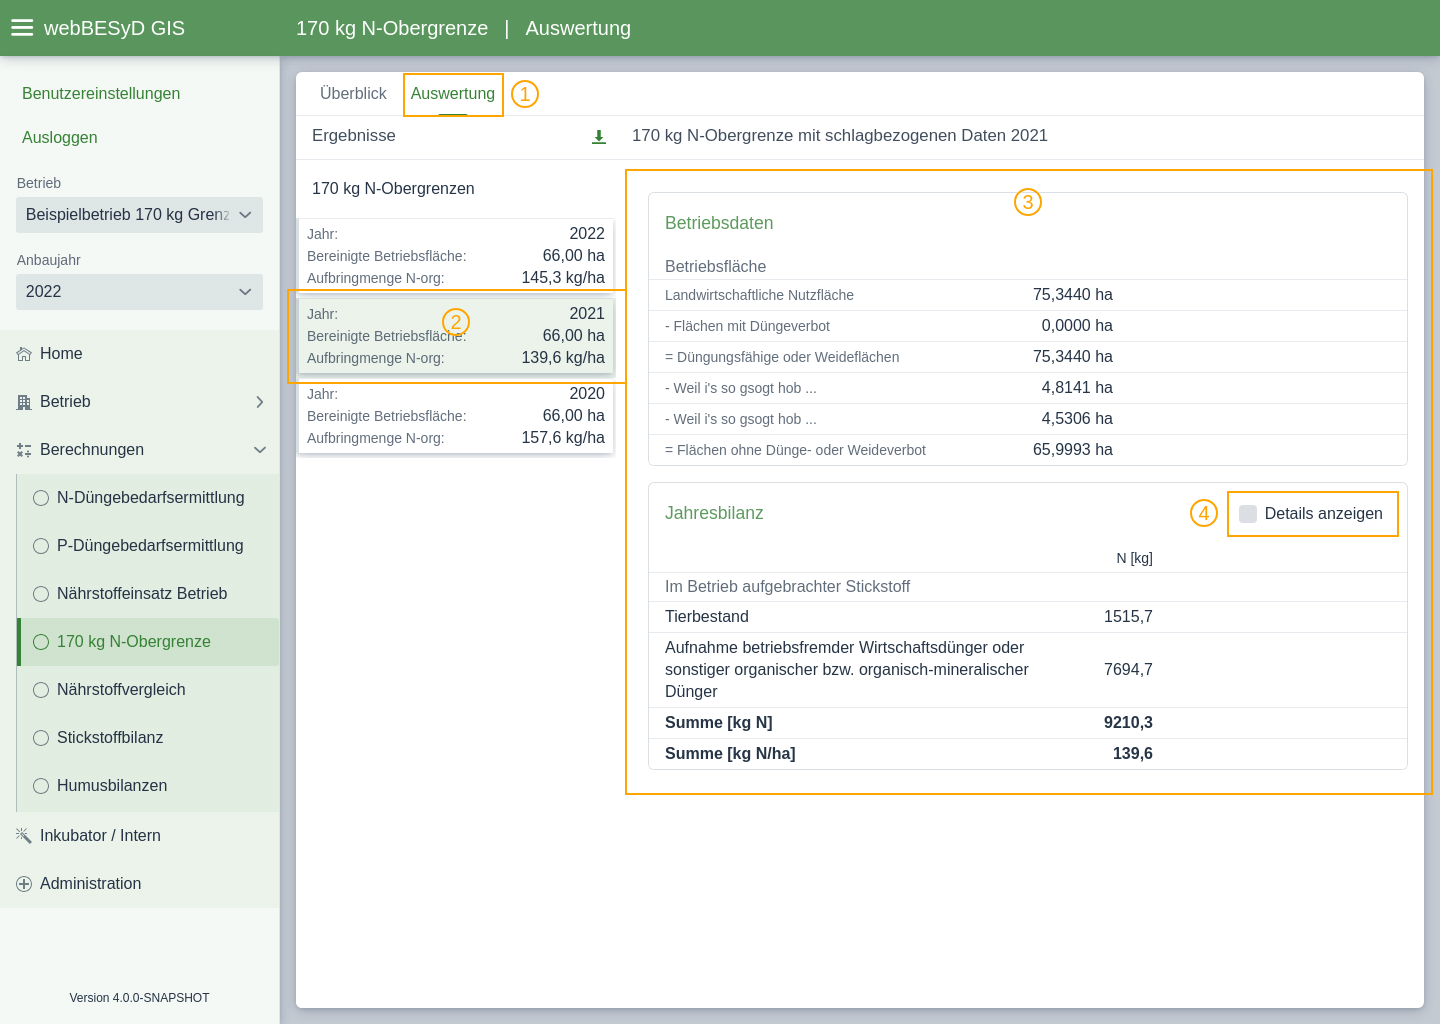Select the P-Düngebedarfsermittlung radio circle
The width and height of the screenshot is (1440, 1024).
point(41,546)
